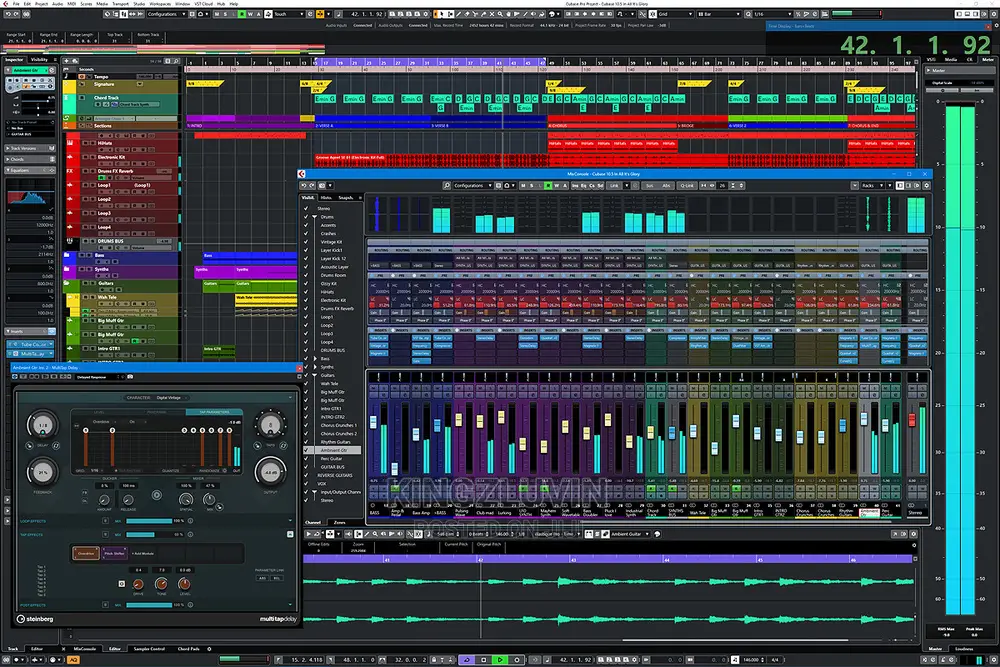The image size is (1000, 667).
Task: Adjust the red Stereo output fader
Action: [912, 420]
